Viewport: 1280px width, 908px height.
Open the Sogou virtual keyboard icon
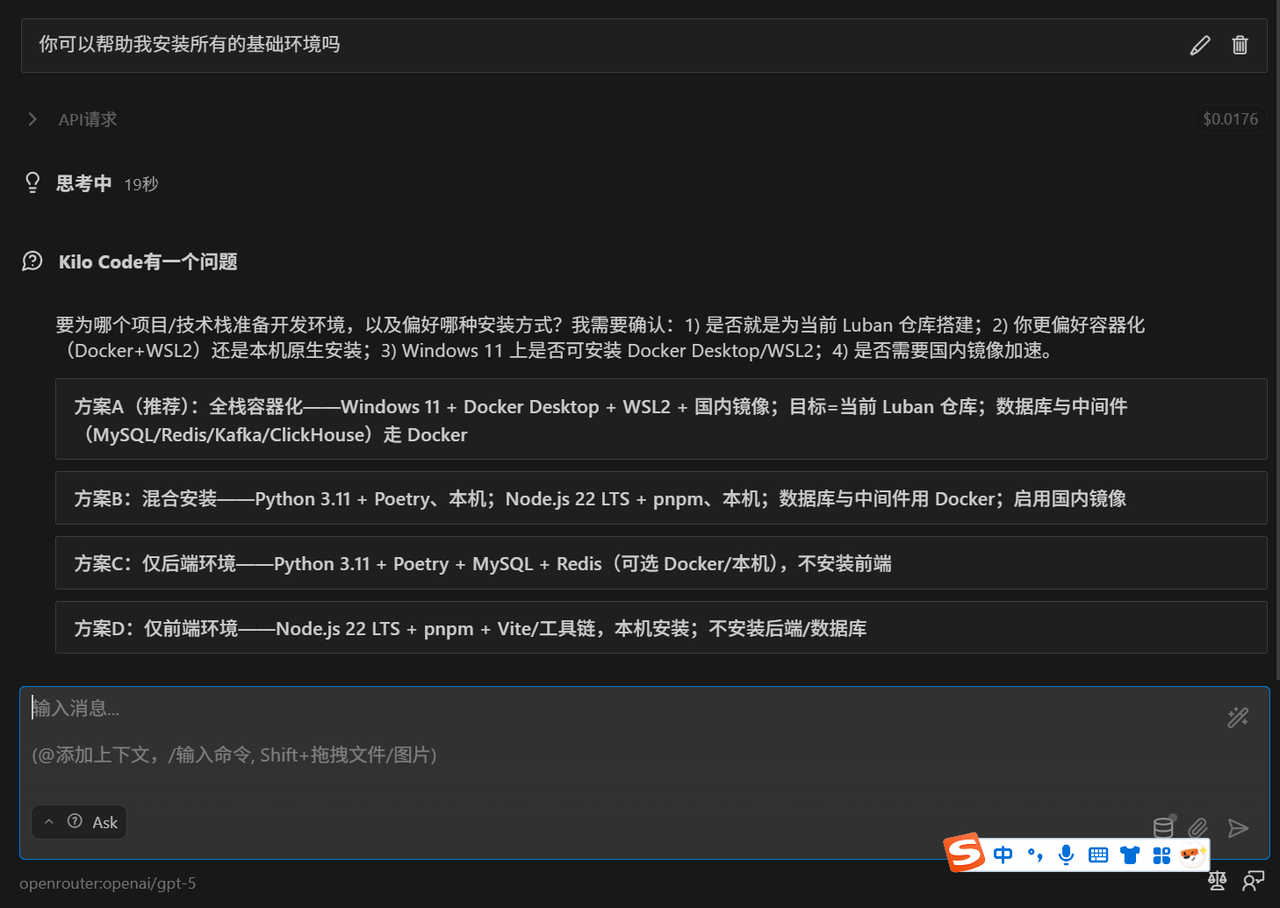[1097, 855]
